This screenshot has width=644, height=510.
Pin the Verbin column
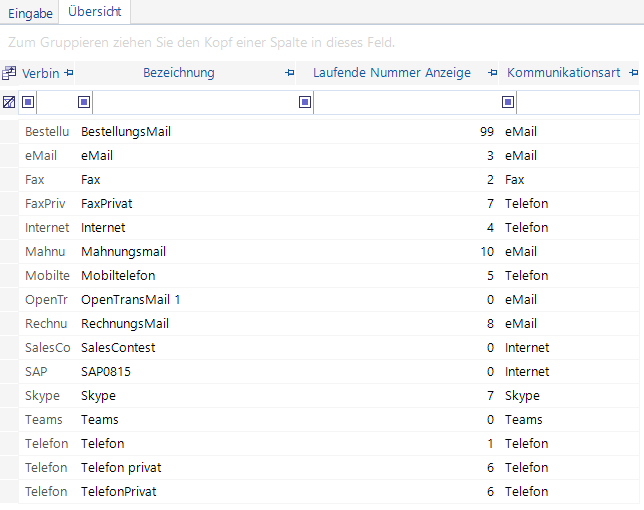click(69, 73)
